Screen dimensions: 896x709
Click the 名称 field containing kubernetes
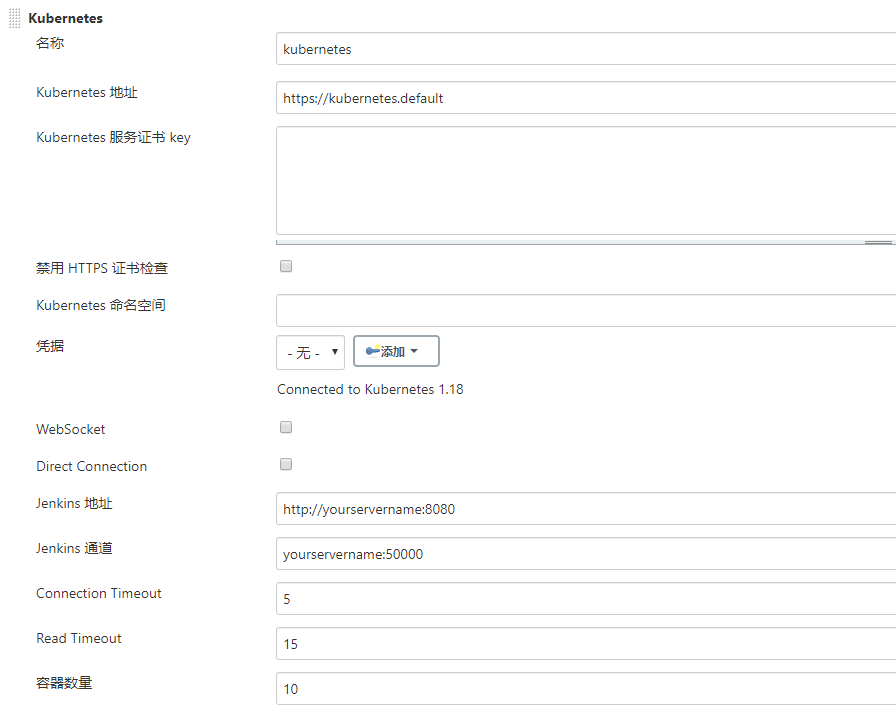[x=586, y=49]
